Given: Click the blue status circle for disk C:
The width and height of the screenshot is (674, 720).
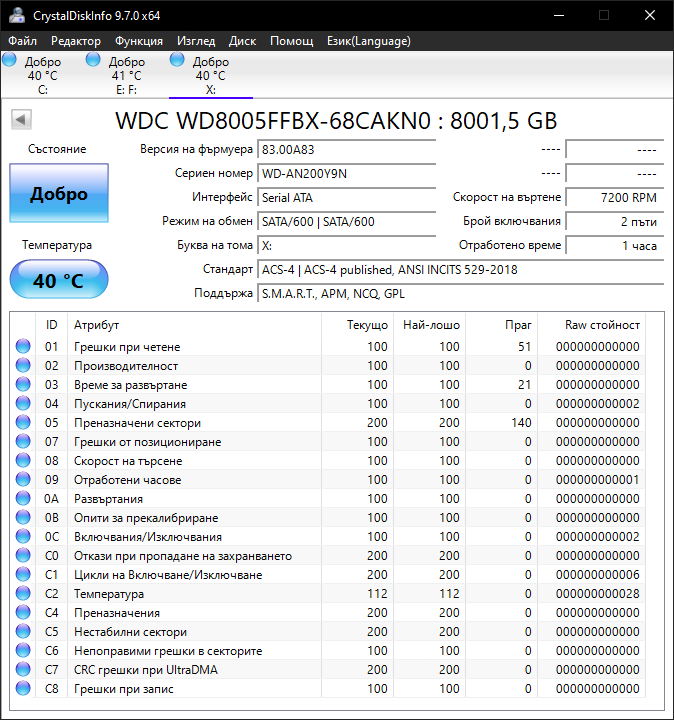Looking at the screenshot, I should (x=9, y=59).
